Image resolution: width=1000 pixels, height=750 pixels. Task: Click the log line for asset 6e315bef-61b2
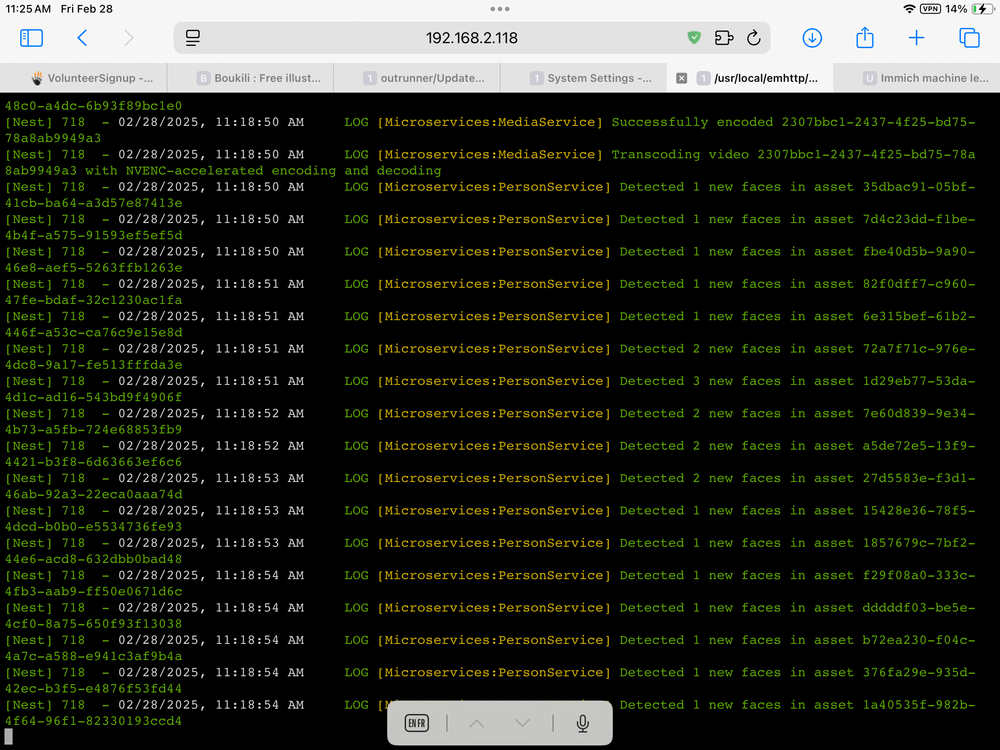(x=490, y=325)
